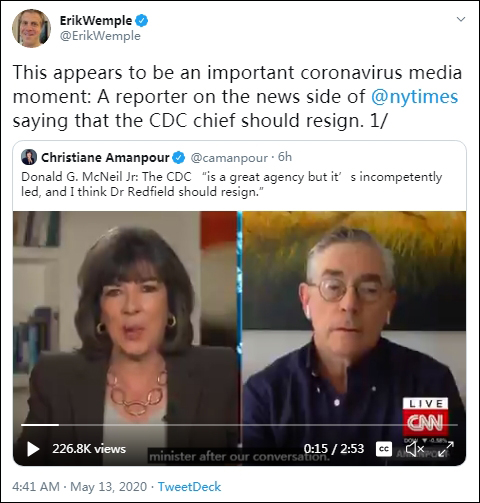The image size is (480, 503).
Task: Open the ErikWemple display name link
Action: pyautogui.click(x=96, y=21)
